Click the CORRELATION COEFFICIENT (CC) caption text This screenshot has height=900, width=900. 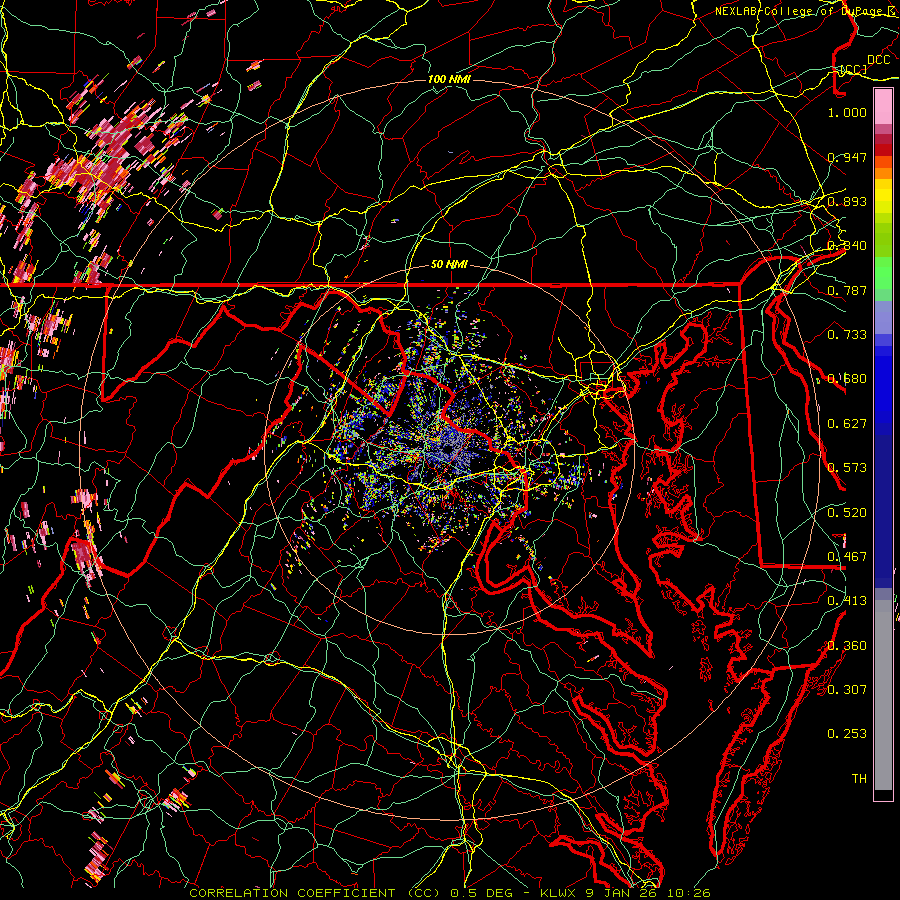coord(315,893)
